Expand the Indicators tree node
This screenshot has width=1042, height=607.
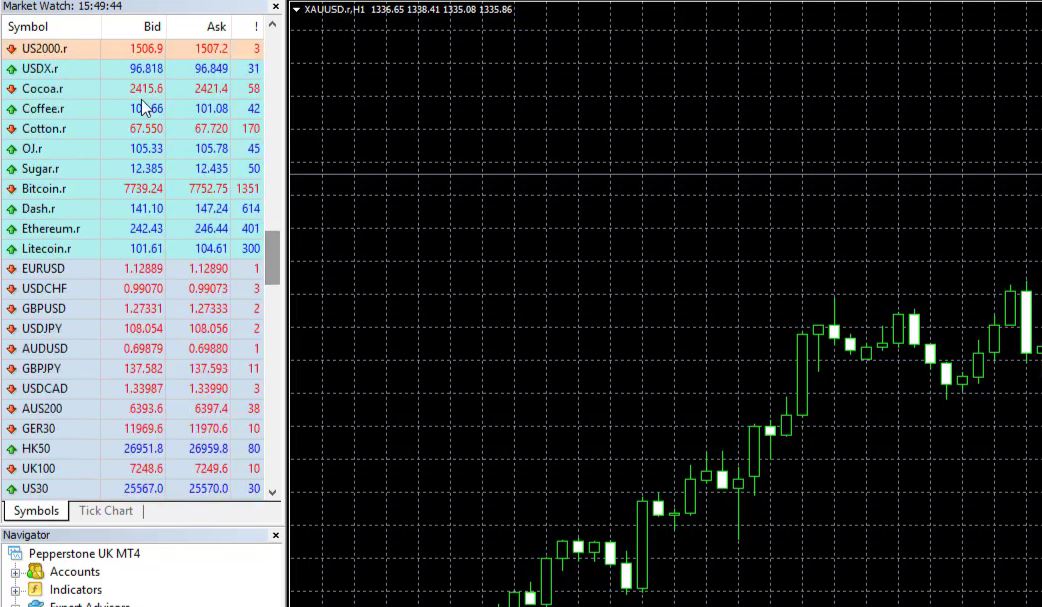tap(15, 591)
